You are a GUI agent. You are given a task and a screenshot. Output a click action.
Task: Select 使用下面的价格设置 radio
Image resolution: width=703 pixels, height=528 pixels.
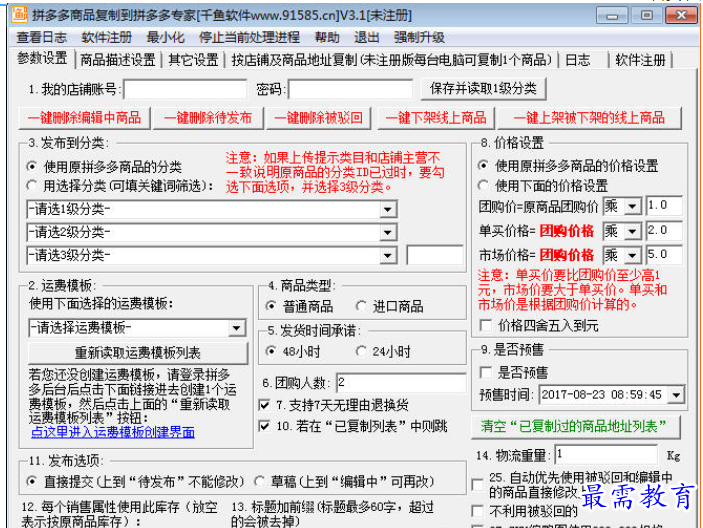point(483,185)
